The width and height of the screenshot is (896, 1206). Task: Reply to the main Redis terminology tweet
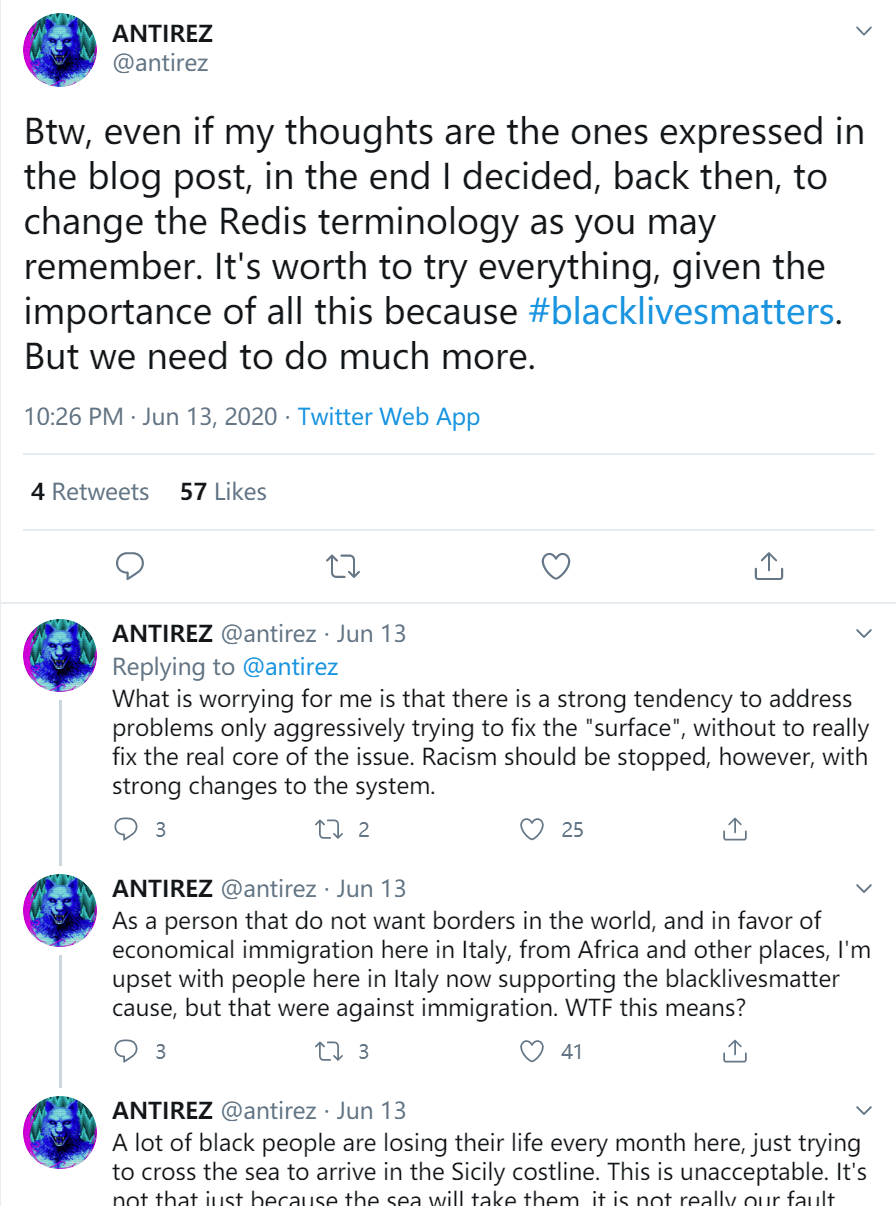[x=131, y=567]
